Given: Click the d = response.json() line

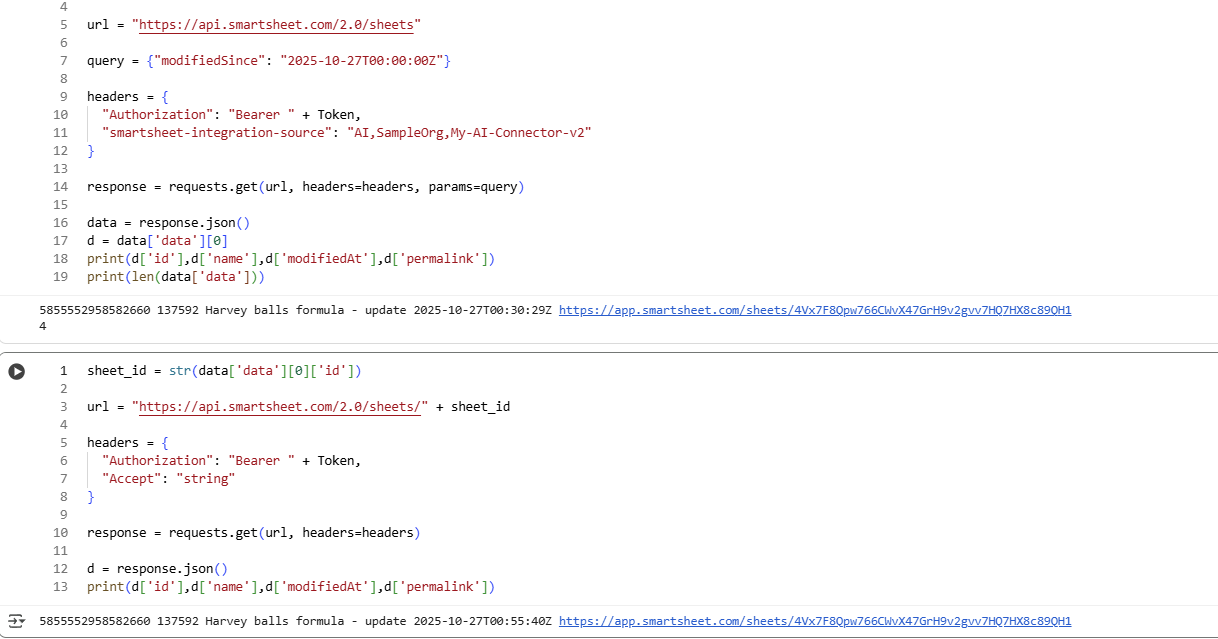Looking at the screenshot, I should pos(157,569).
